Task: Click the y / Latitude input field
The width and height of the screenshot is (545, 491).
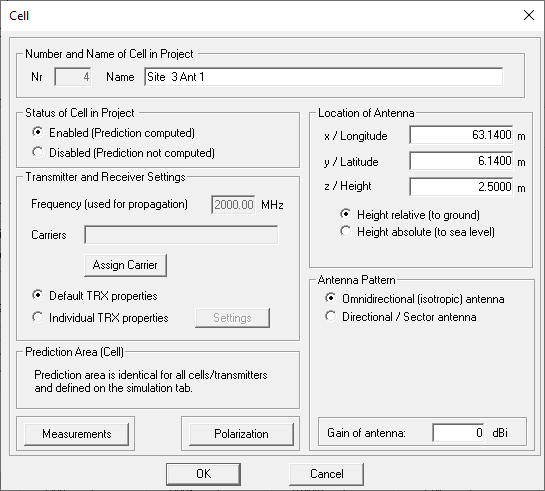Action: (x=461, y=161)
